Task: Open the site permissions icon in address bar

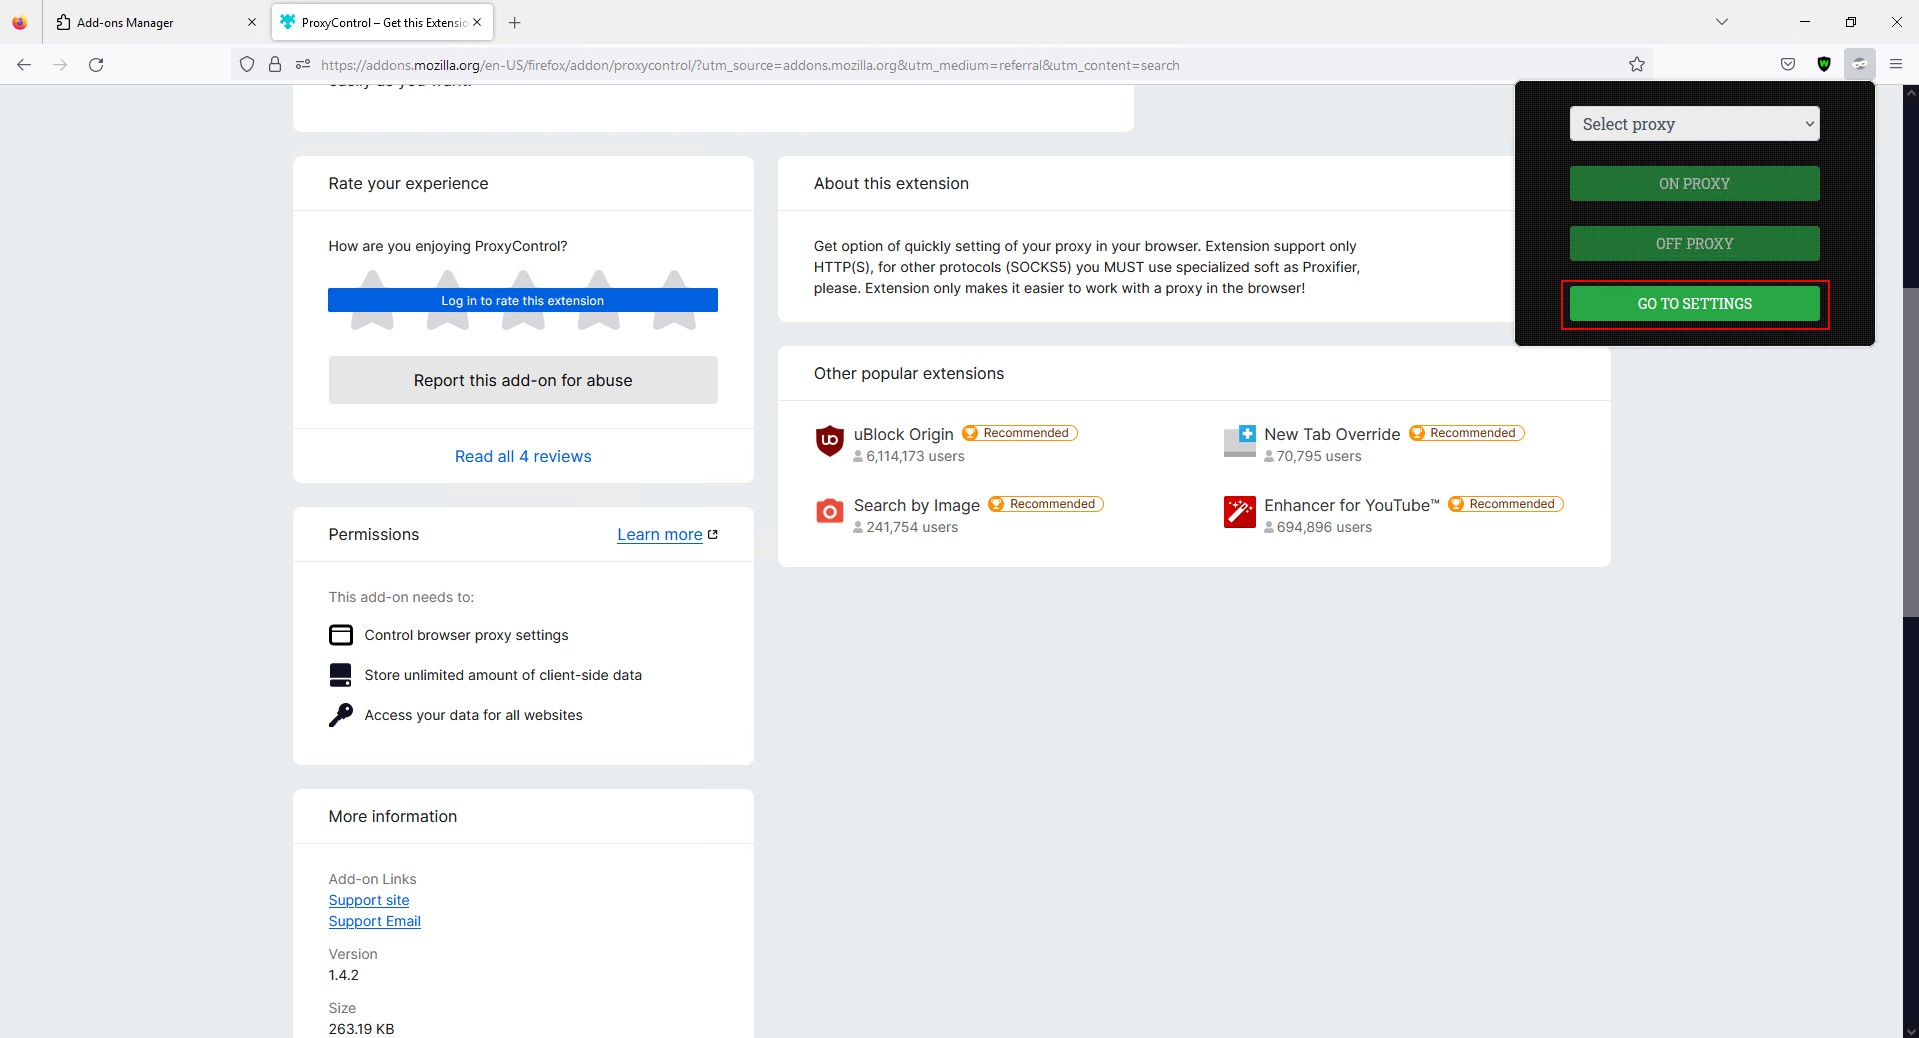Action: (x=303, y=65)
